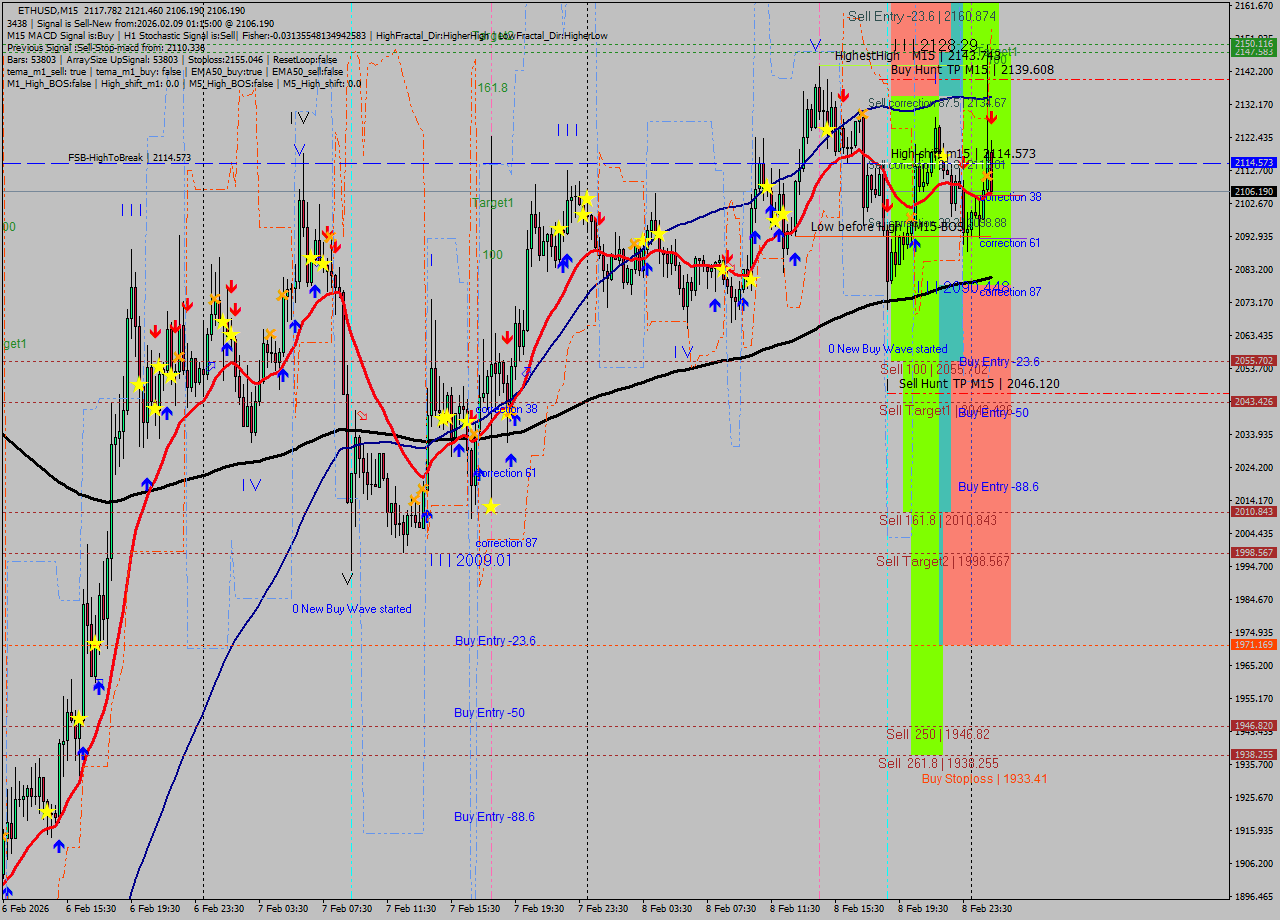Select the FSB-HighToBreak 2114.573 line label
Screen dimensions: 1280x920
tap(129, 158)
